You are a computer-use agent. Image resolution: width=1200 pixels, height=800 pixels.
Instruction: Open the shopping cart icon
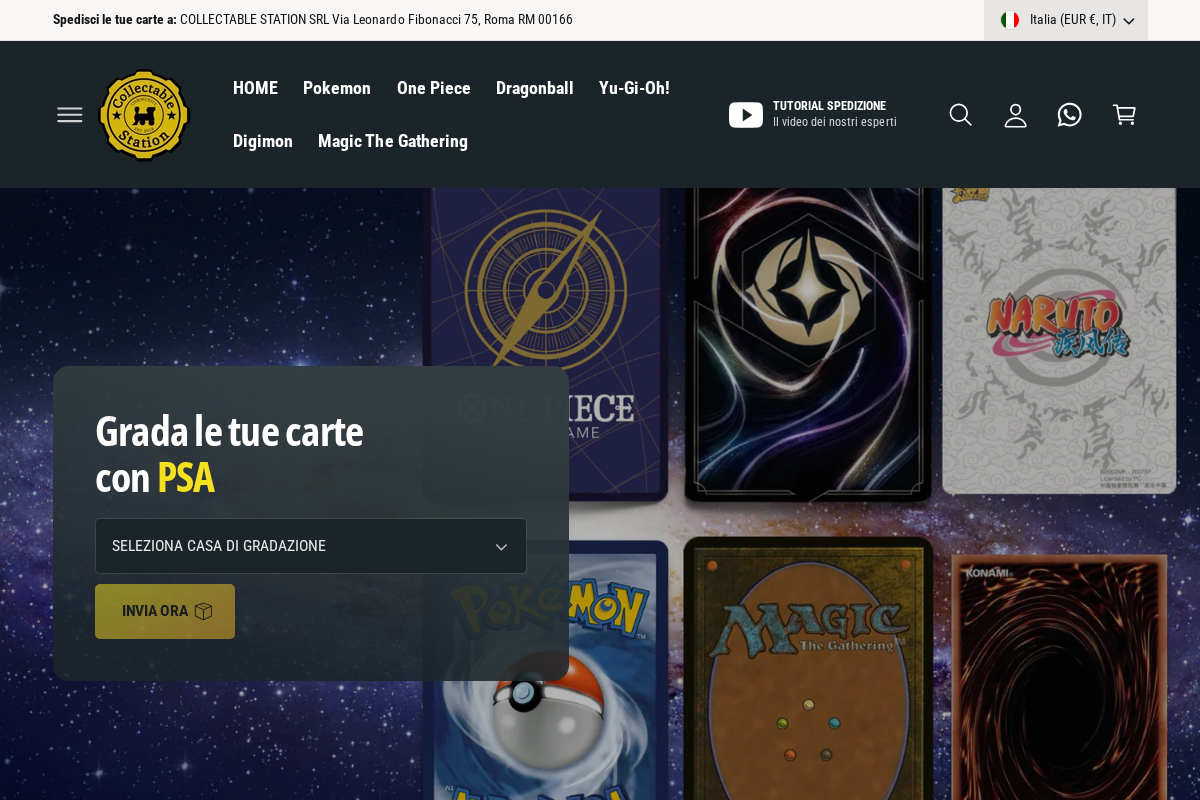1124,114
